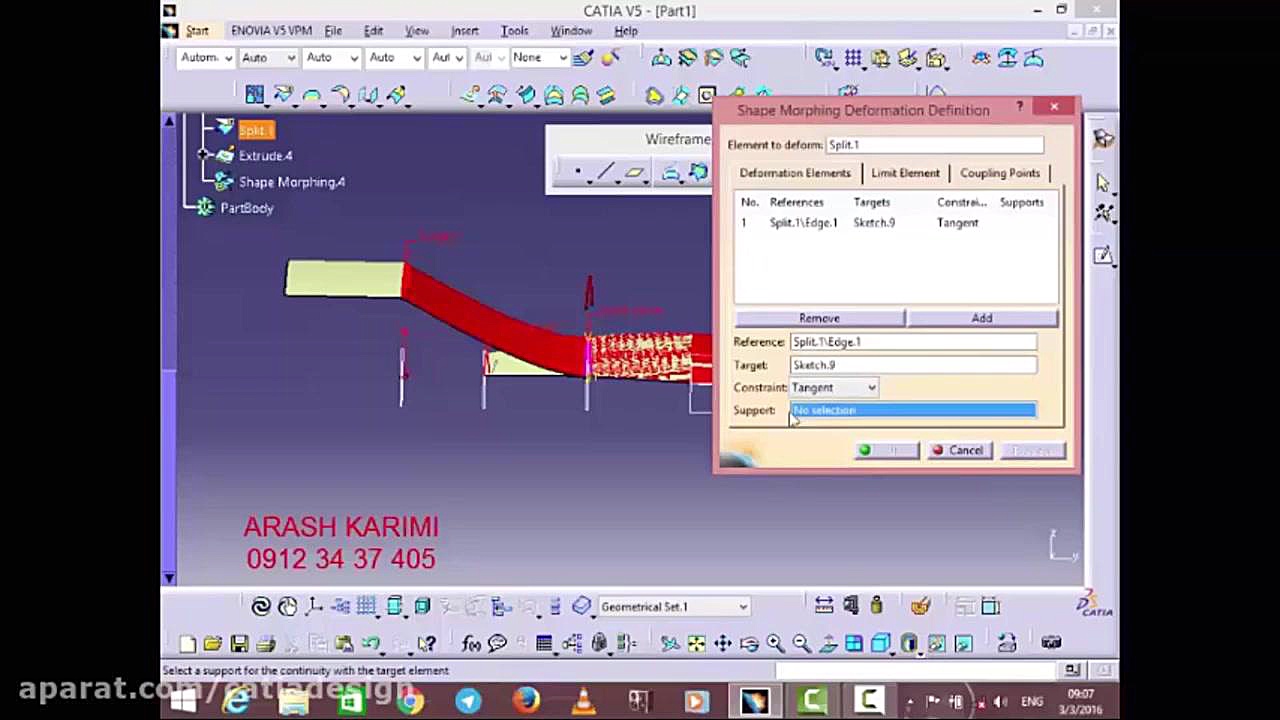Click the Support No selection field
The height and width of the screenshot is (720, 1280).
[913, 410]
